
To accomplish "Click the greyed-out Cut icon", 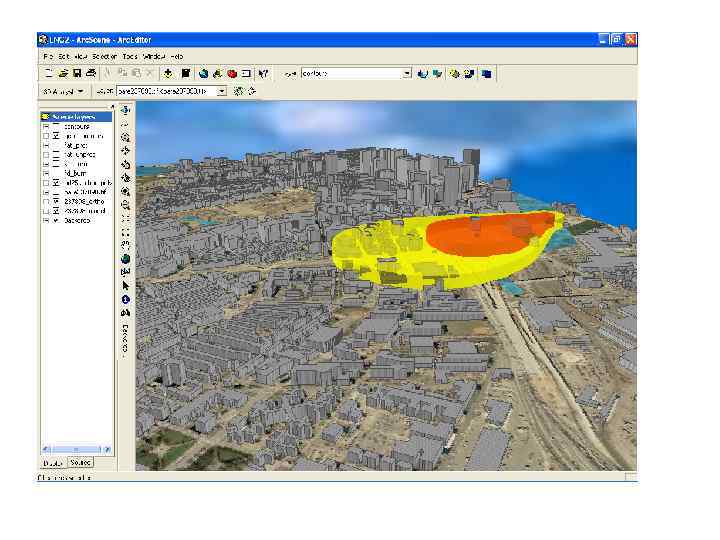I will [108, 73].
